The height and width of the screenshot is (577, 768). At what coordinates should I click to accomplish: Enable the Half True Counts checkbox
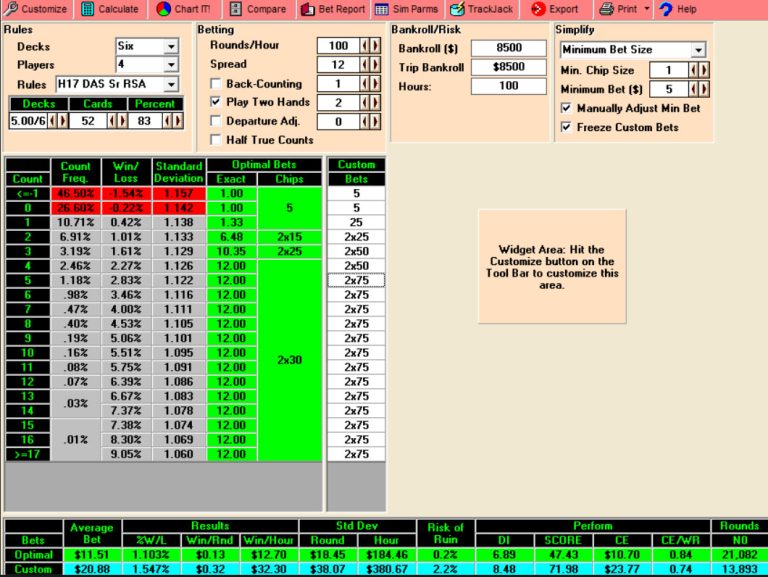pos(216,140)
